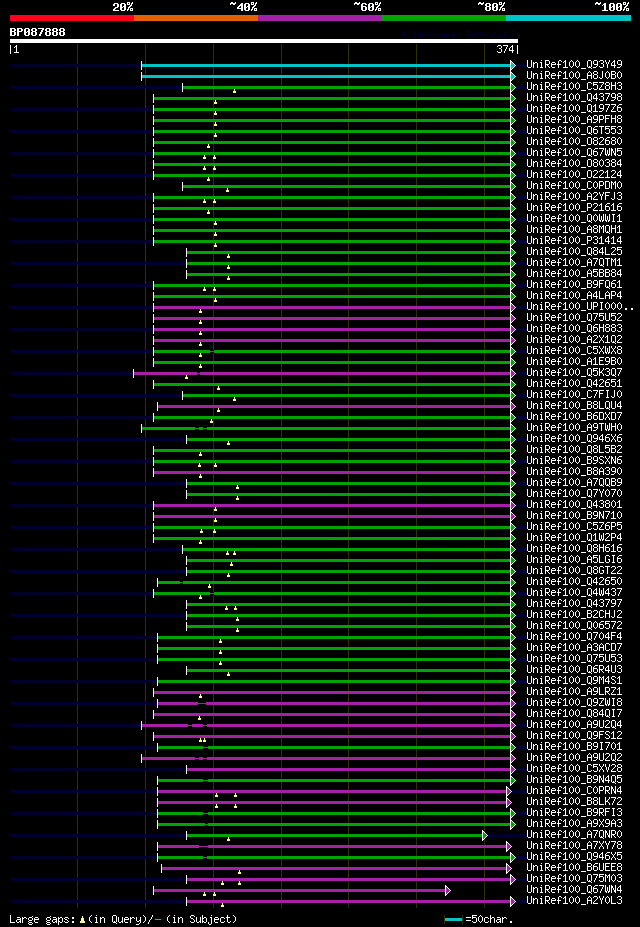Click the cyan ~100% identity legend segment

coord(568,18)
